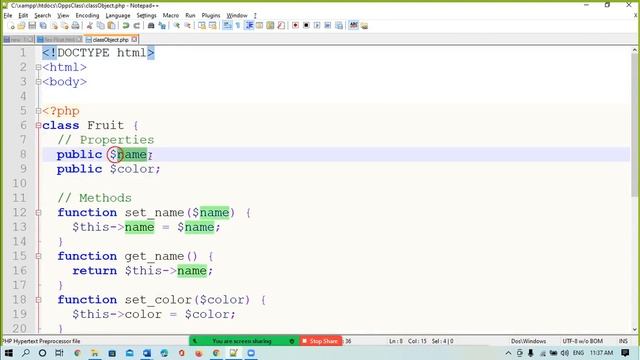Open Task View on the taskbar

point(59,353)
